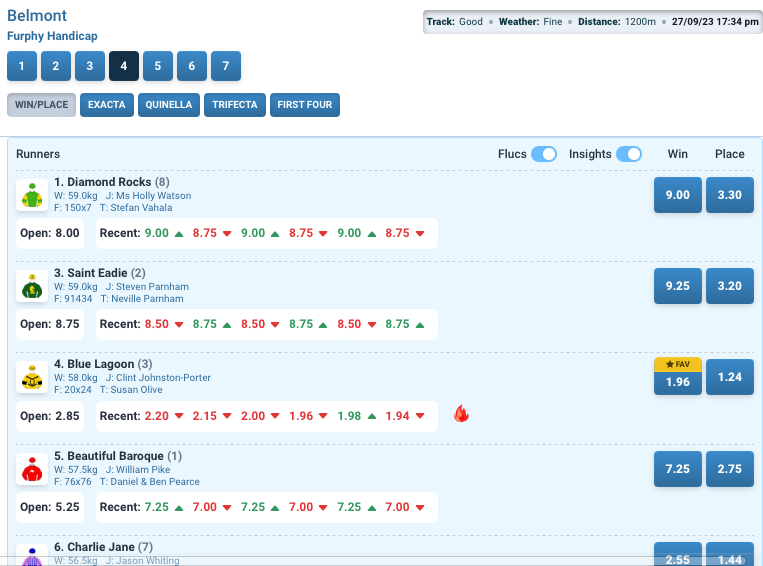Select race 4 button
The width and height of the screenshot is (763, 566).
click(124, 66)
